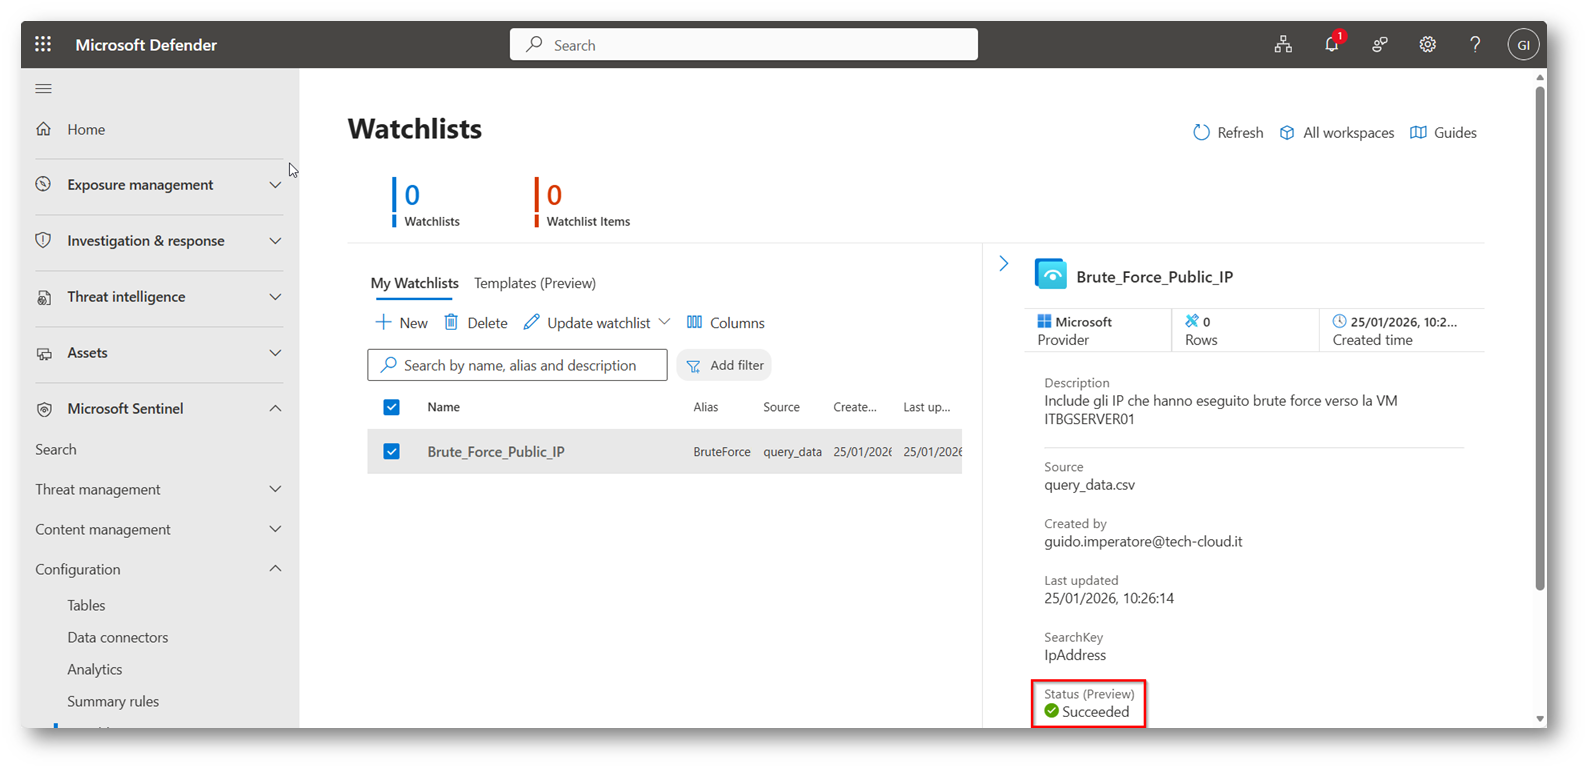Uncheck the Brute_Force_Public_IP row checkbox
The width and height of the screenshot is (1589, 770).
tap(391, 451)
